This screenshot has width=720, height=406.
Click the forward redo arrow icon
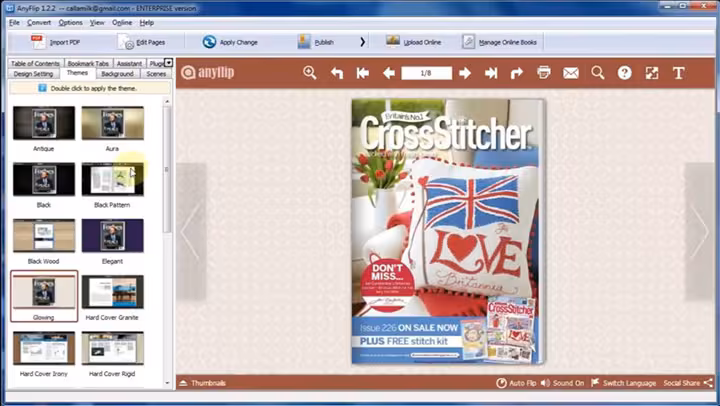click(517, 73)
